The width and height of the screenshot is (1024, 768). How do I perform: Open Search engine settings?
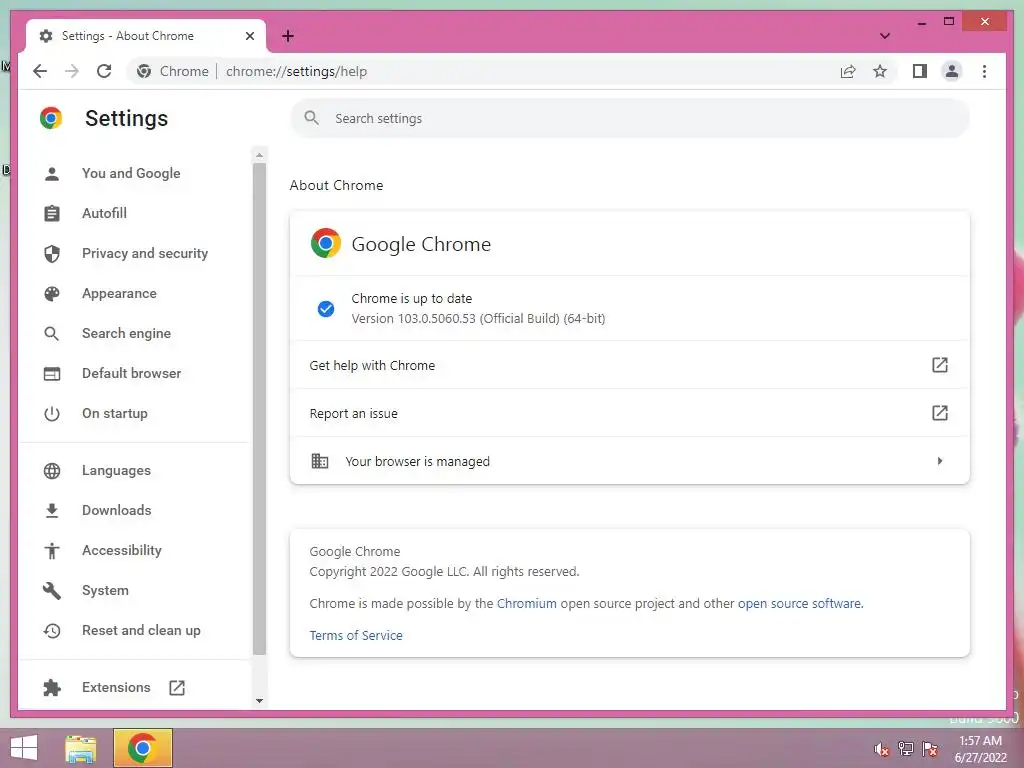pos(126,333)
